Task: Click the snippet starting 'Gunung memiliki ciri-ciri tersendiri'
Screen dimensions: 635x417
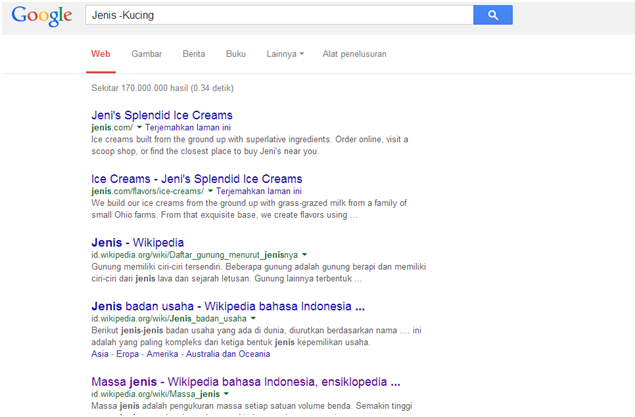Action: pyautogui.click(x=259, y=272)
